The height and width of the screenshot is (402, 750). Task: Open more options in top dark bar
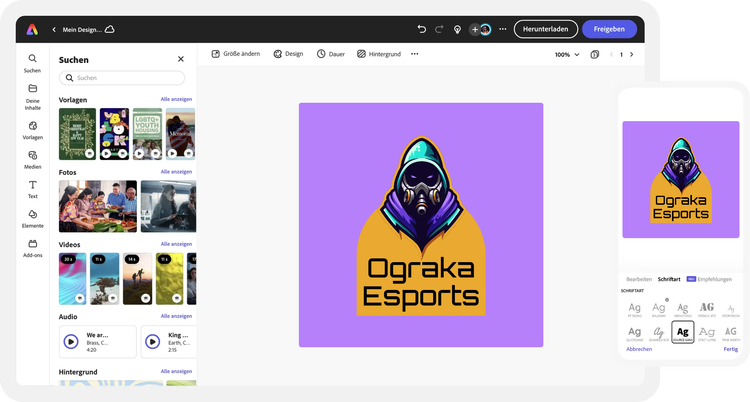coord(503,29)
